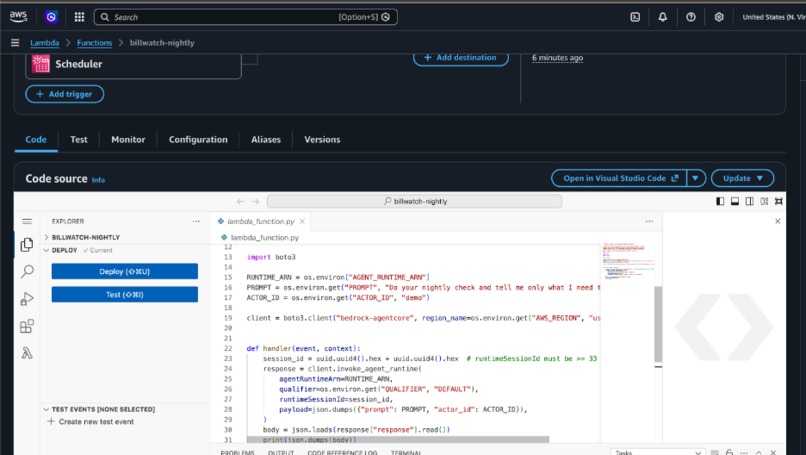Toggle editor fullscreen icon
806x455 pixels.
(x=779, y=201)
